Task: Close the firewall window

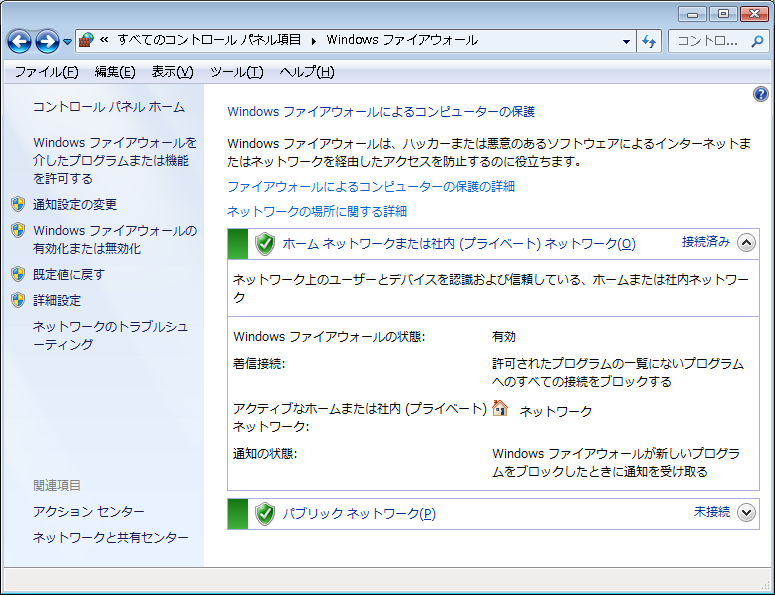Action: tap(754, 14)
